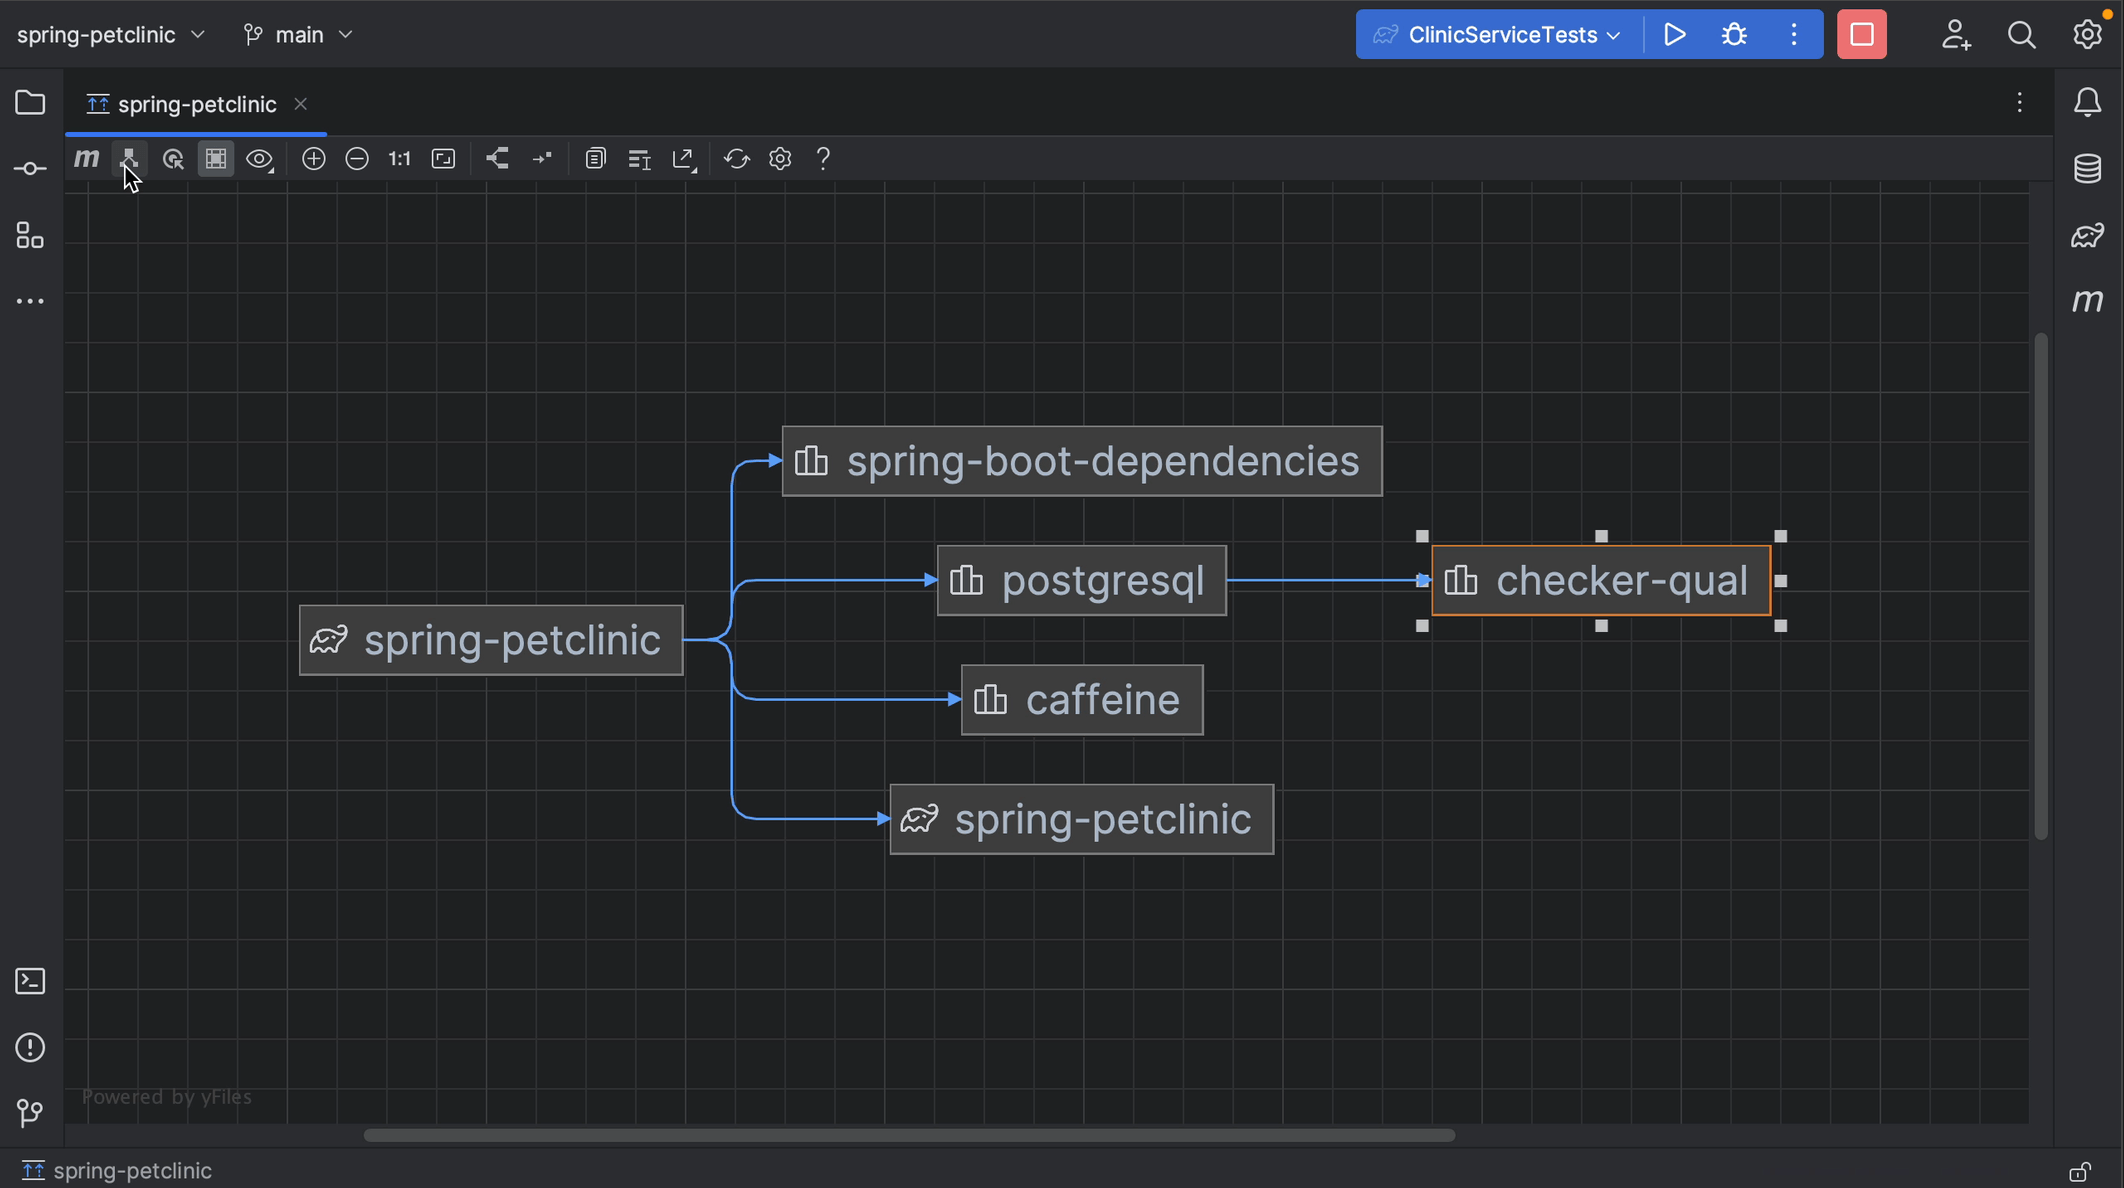Open the Terminal tool window

(30, 981)
